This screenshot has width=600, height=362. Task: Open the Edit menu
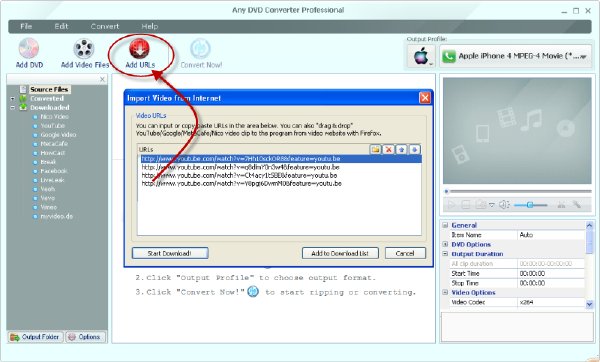click(61, 26)
